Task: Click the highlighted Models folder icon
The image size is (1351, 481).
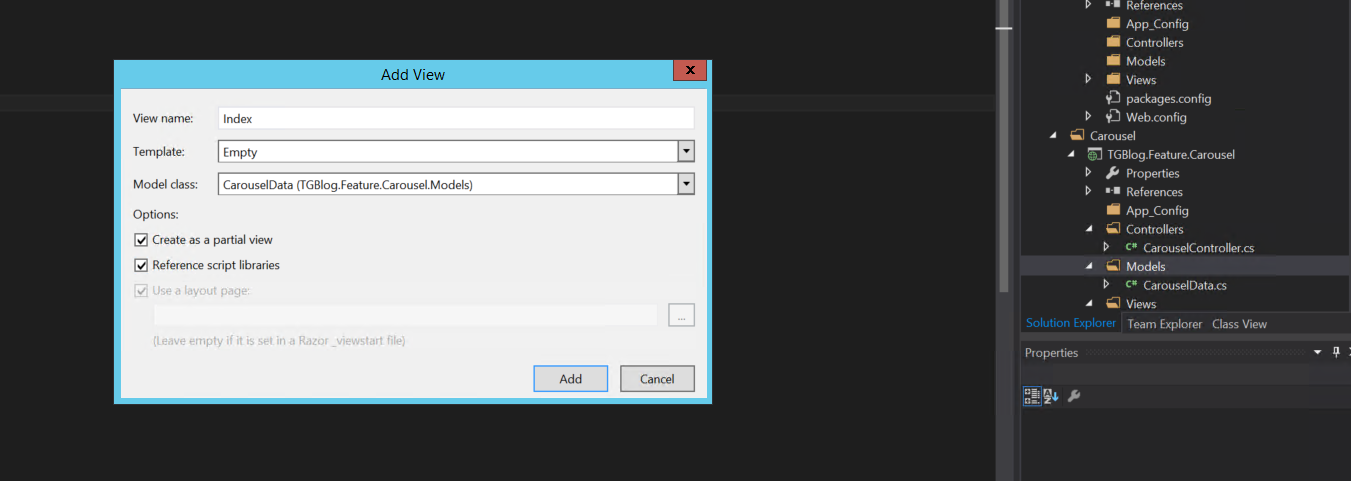Action: pos(1112,266)
